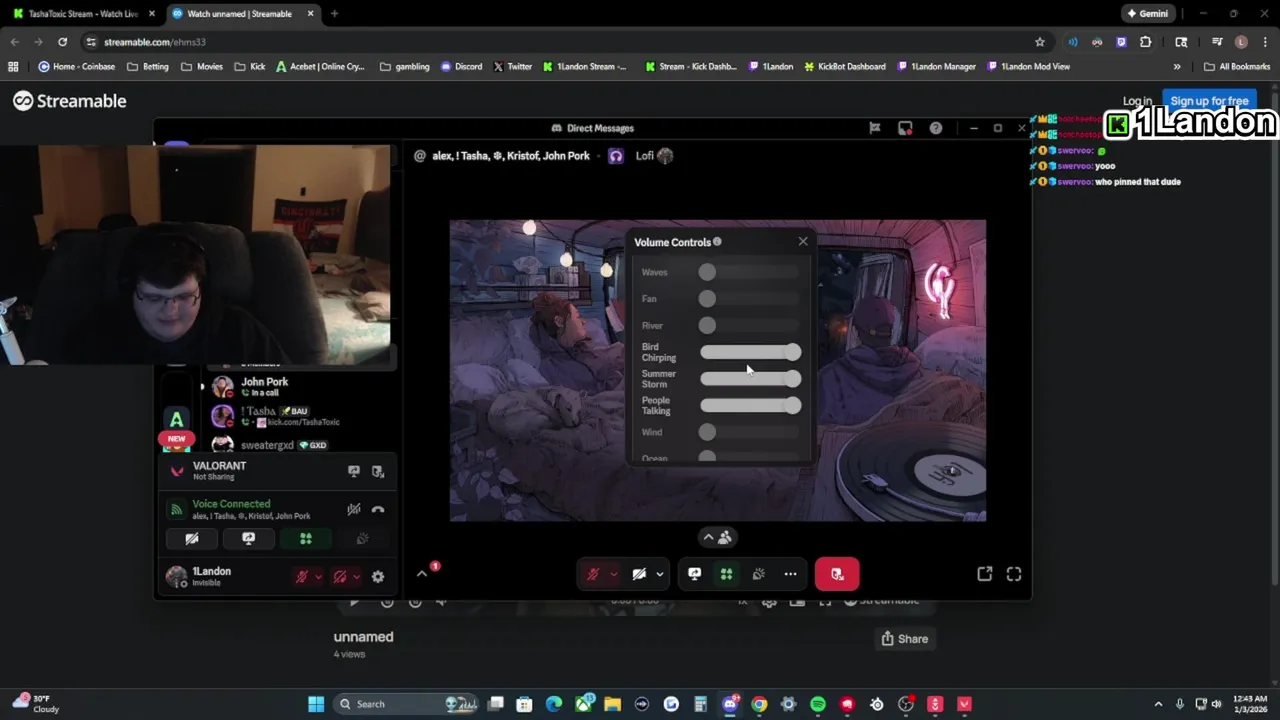This screenshot has width=1280, height=720.
Task: Switch to TashaToxic Stream browser tab
Action: 82,14
